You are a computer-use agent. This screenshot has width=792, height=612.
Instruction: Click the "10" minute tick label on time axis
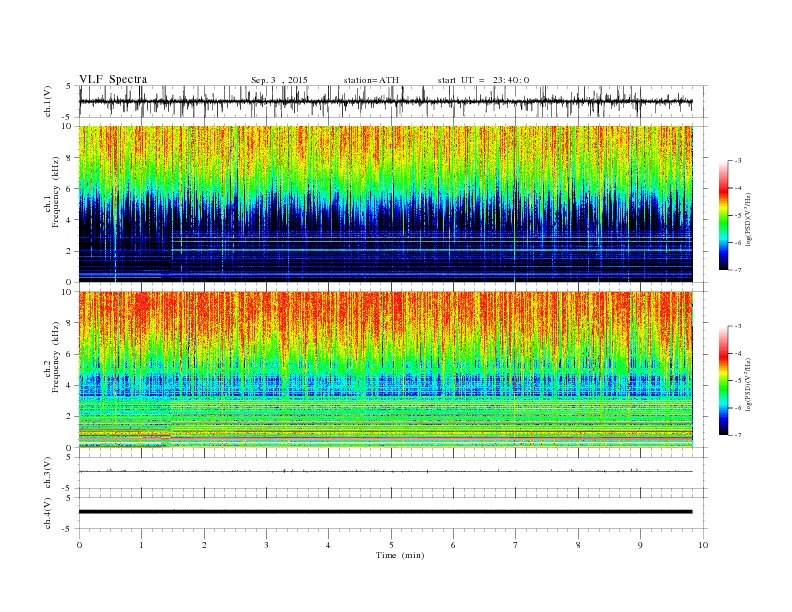[703, 545]
